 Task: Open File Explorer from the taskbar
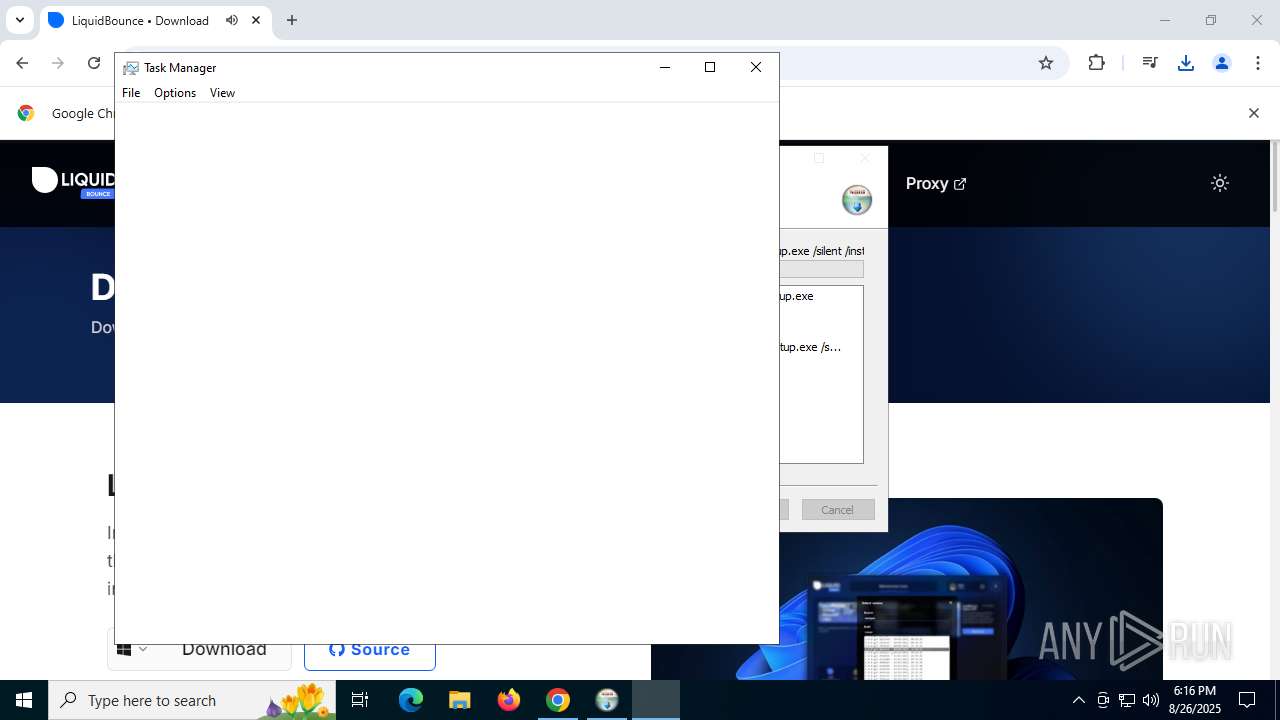tap(460, 700)
